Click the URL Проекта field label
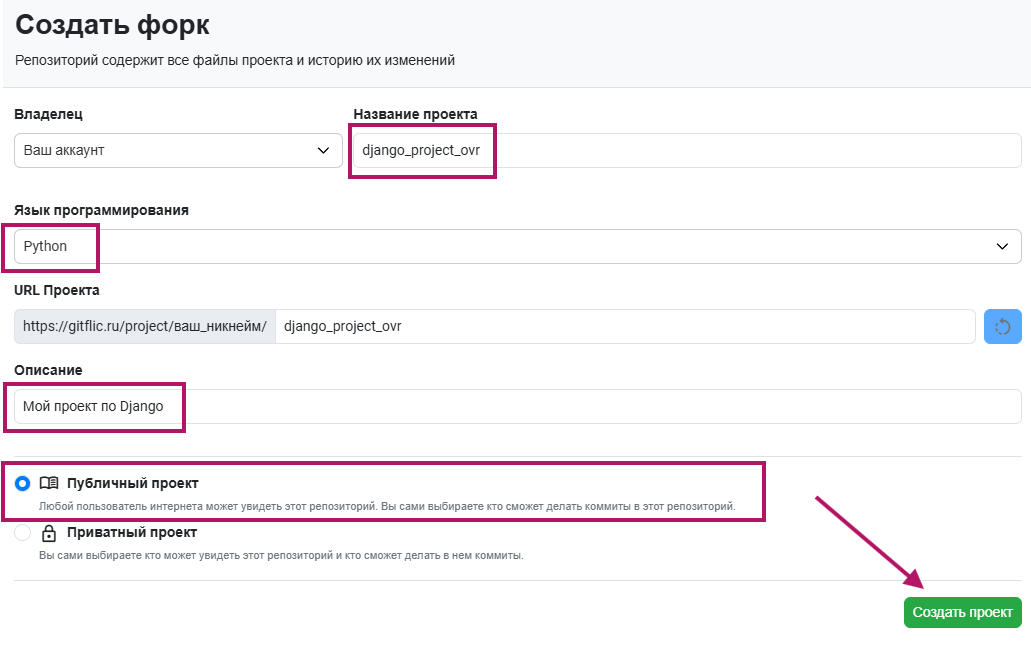The width and height of the screenshot is (1031, 646). (57, 290)
